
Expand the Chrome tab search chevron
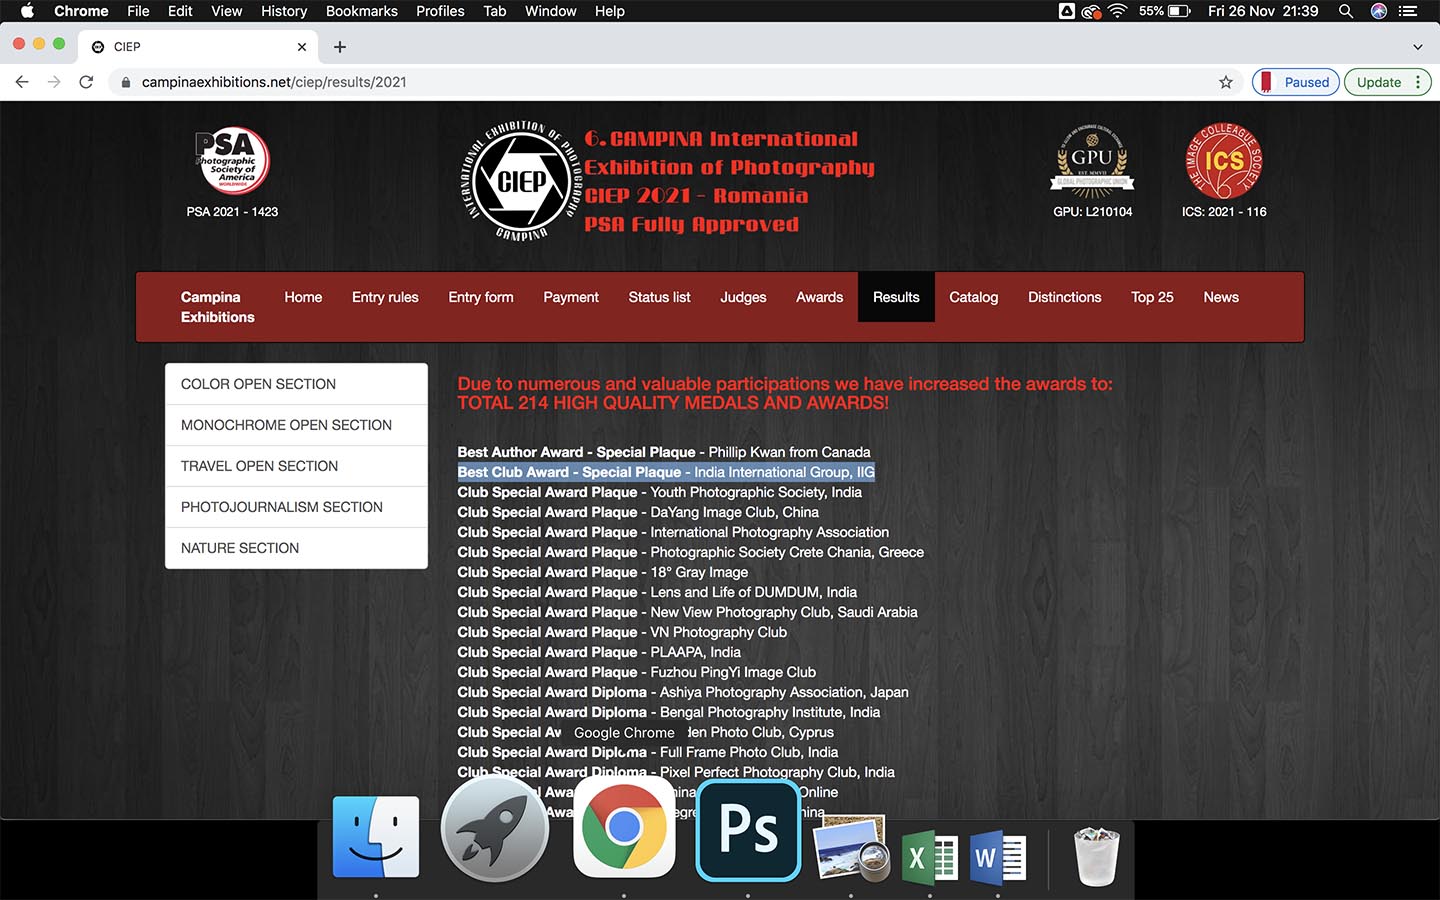point(1417,47)
